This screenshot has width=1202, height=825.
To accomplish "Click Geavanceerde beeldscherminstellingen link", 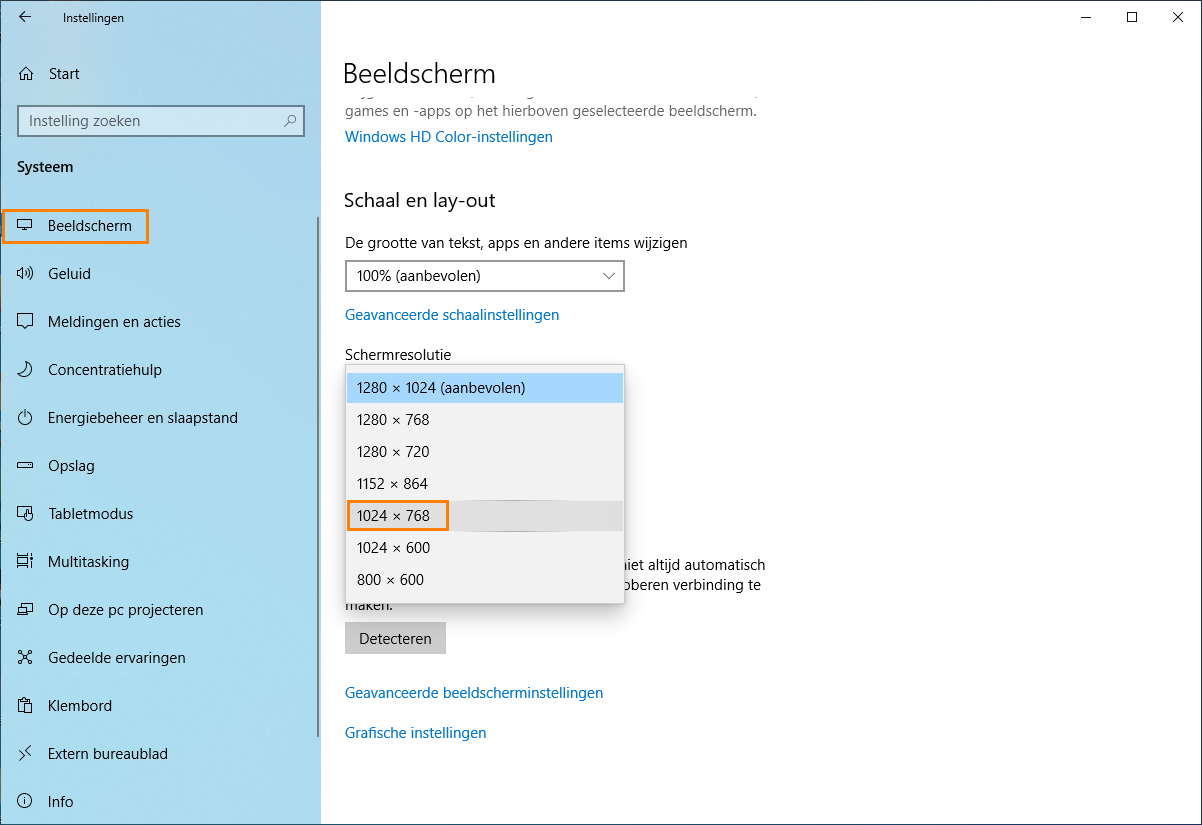I will pos(473,693).
